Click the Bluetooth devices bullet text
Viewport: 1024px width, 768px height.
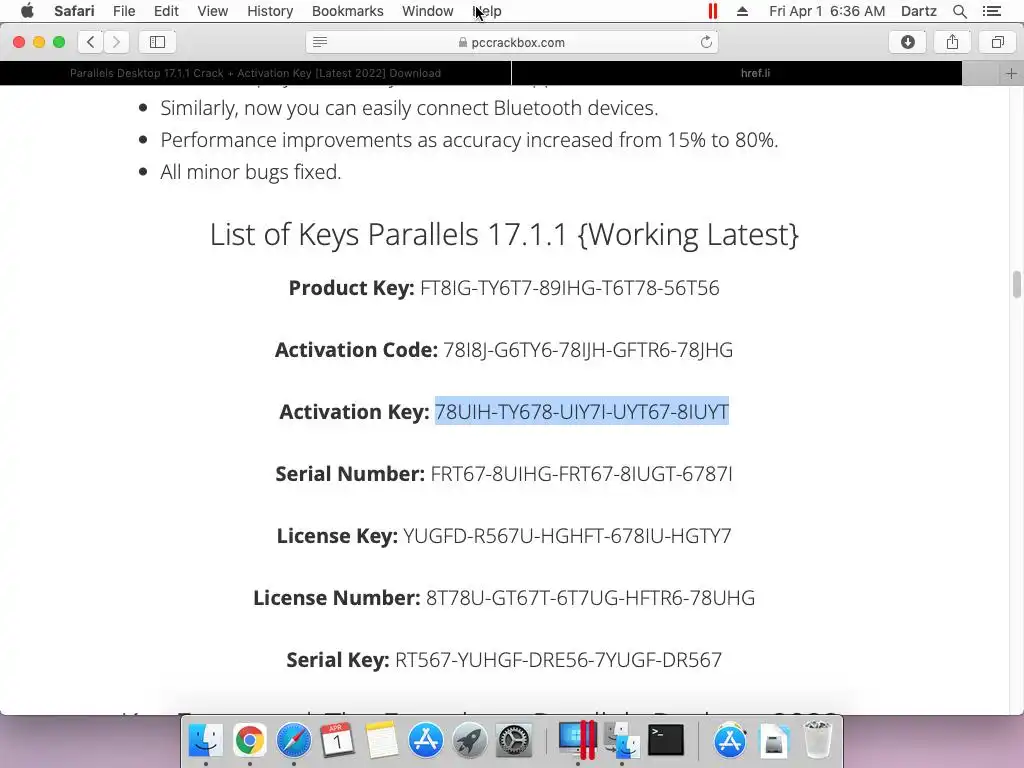409,108
